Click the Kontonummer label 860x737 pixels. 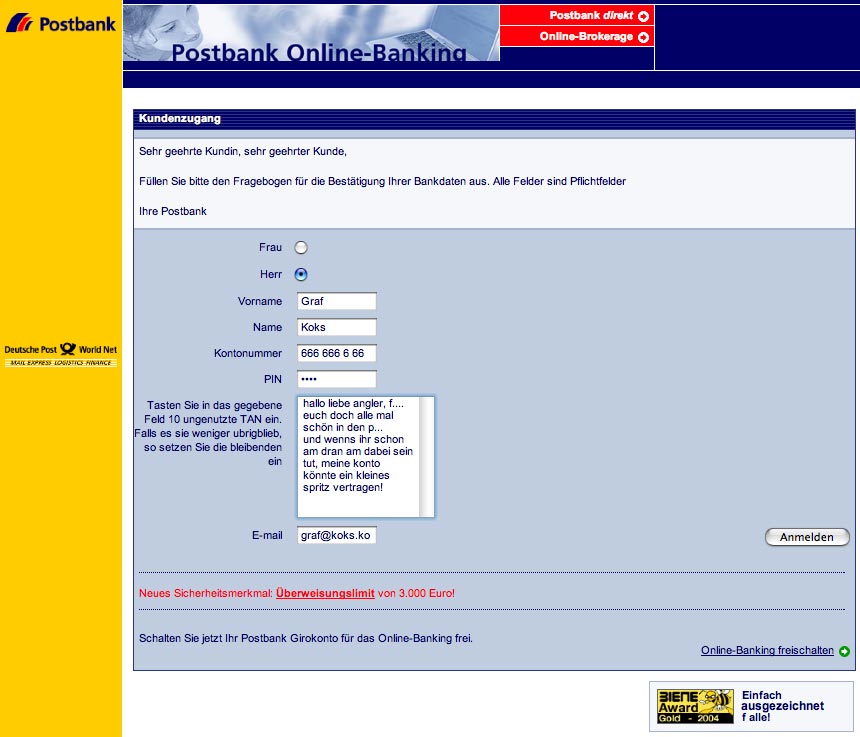[248, 353]
